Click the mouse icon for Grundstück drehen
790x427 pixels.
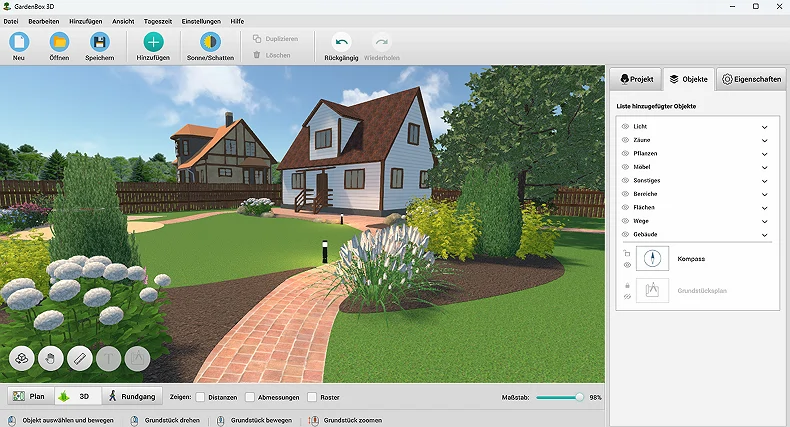coord(135,420)
